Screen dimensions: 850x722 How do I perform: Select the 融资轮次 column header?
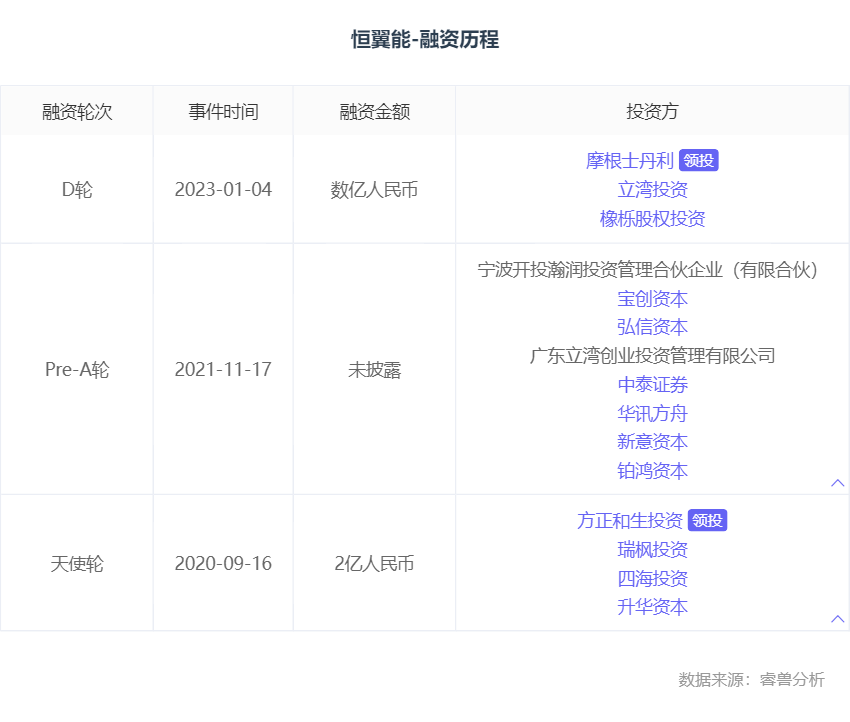[77, 112]
